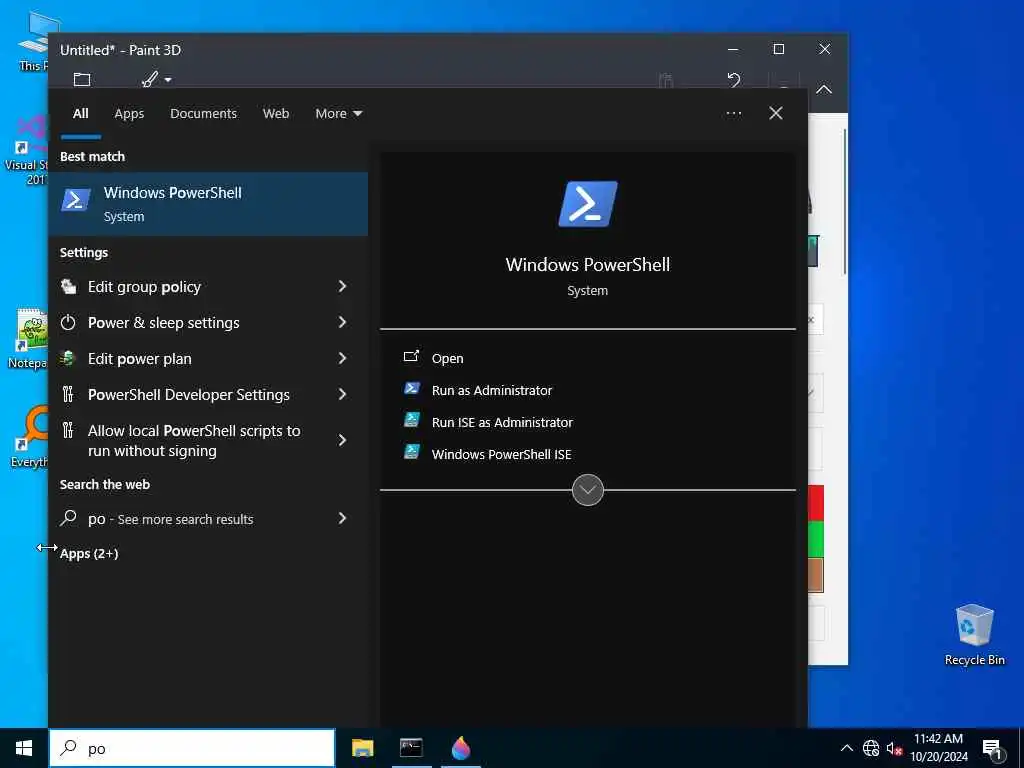The height and width of the screenshot is (768, 1024).
Task: Click Paste icon in Paint 3D toolbar
Action: (665, 80)
